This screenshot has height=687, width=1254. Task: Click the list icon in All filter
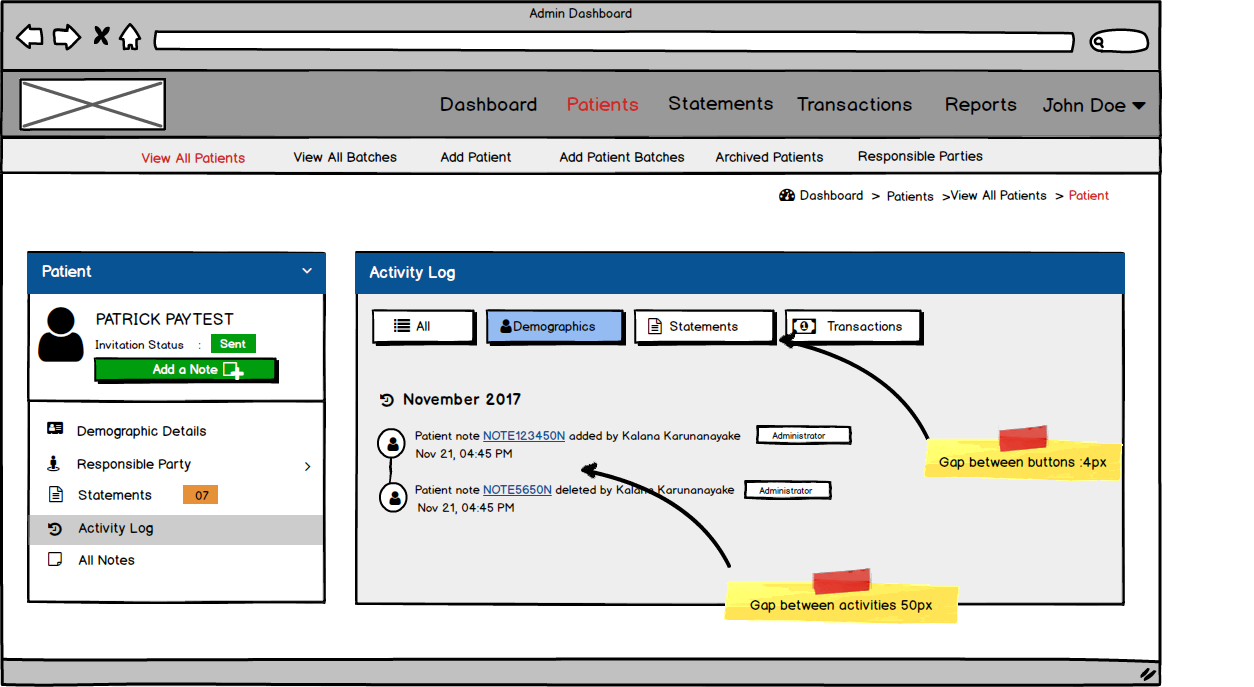402,326
